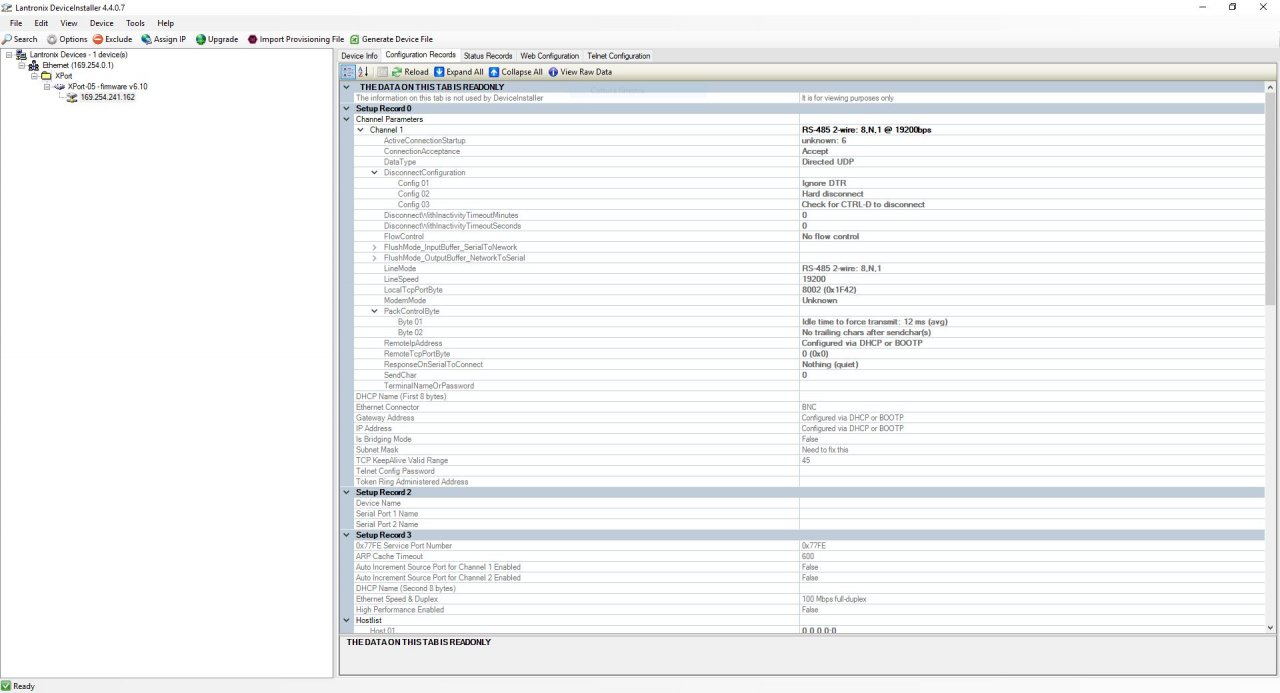Click the "100 Mbps full-duplex" value
The height and width of the screenshot is (693, 1280).
(x=833, y=599)
